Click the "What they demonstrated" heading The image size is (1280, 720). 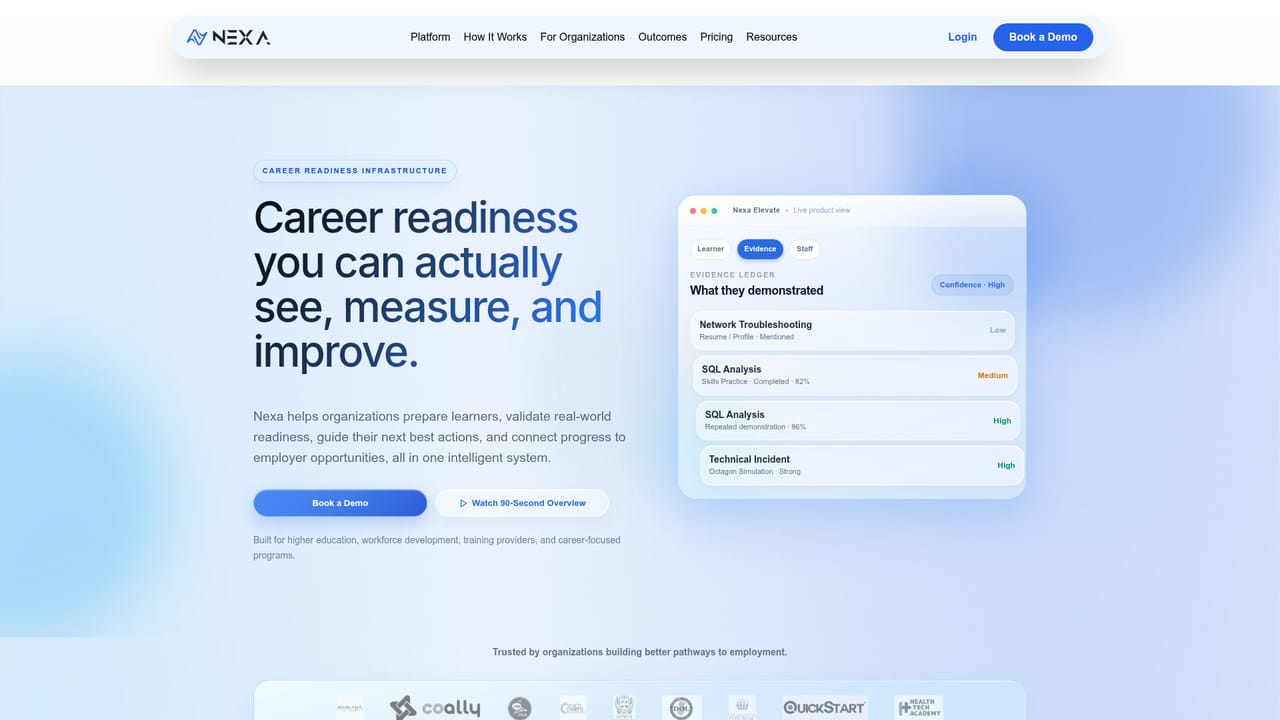point(757,291)
